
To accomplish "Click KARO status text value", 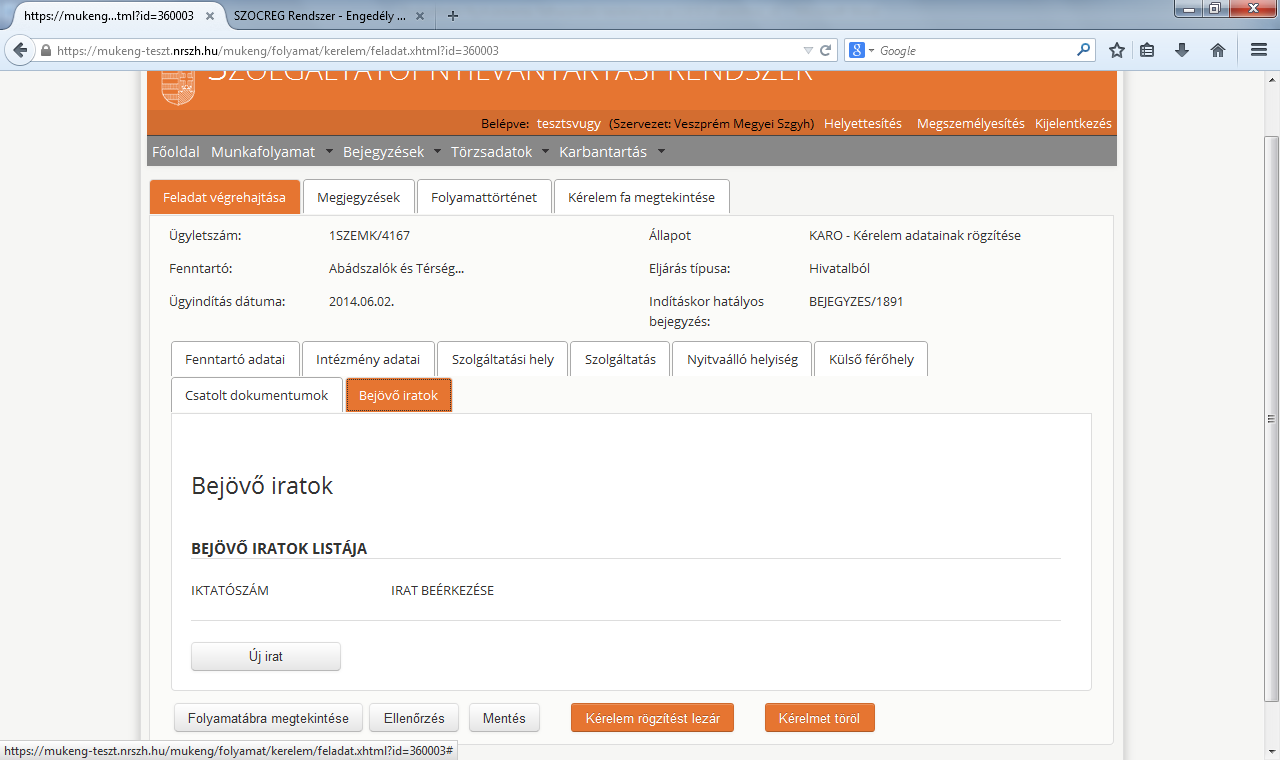I will click(x=915, y=235).
